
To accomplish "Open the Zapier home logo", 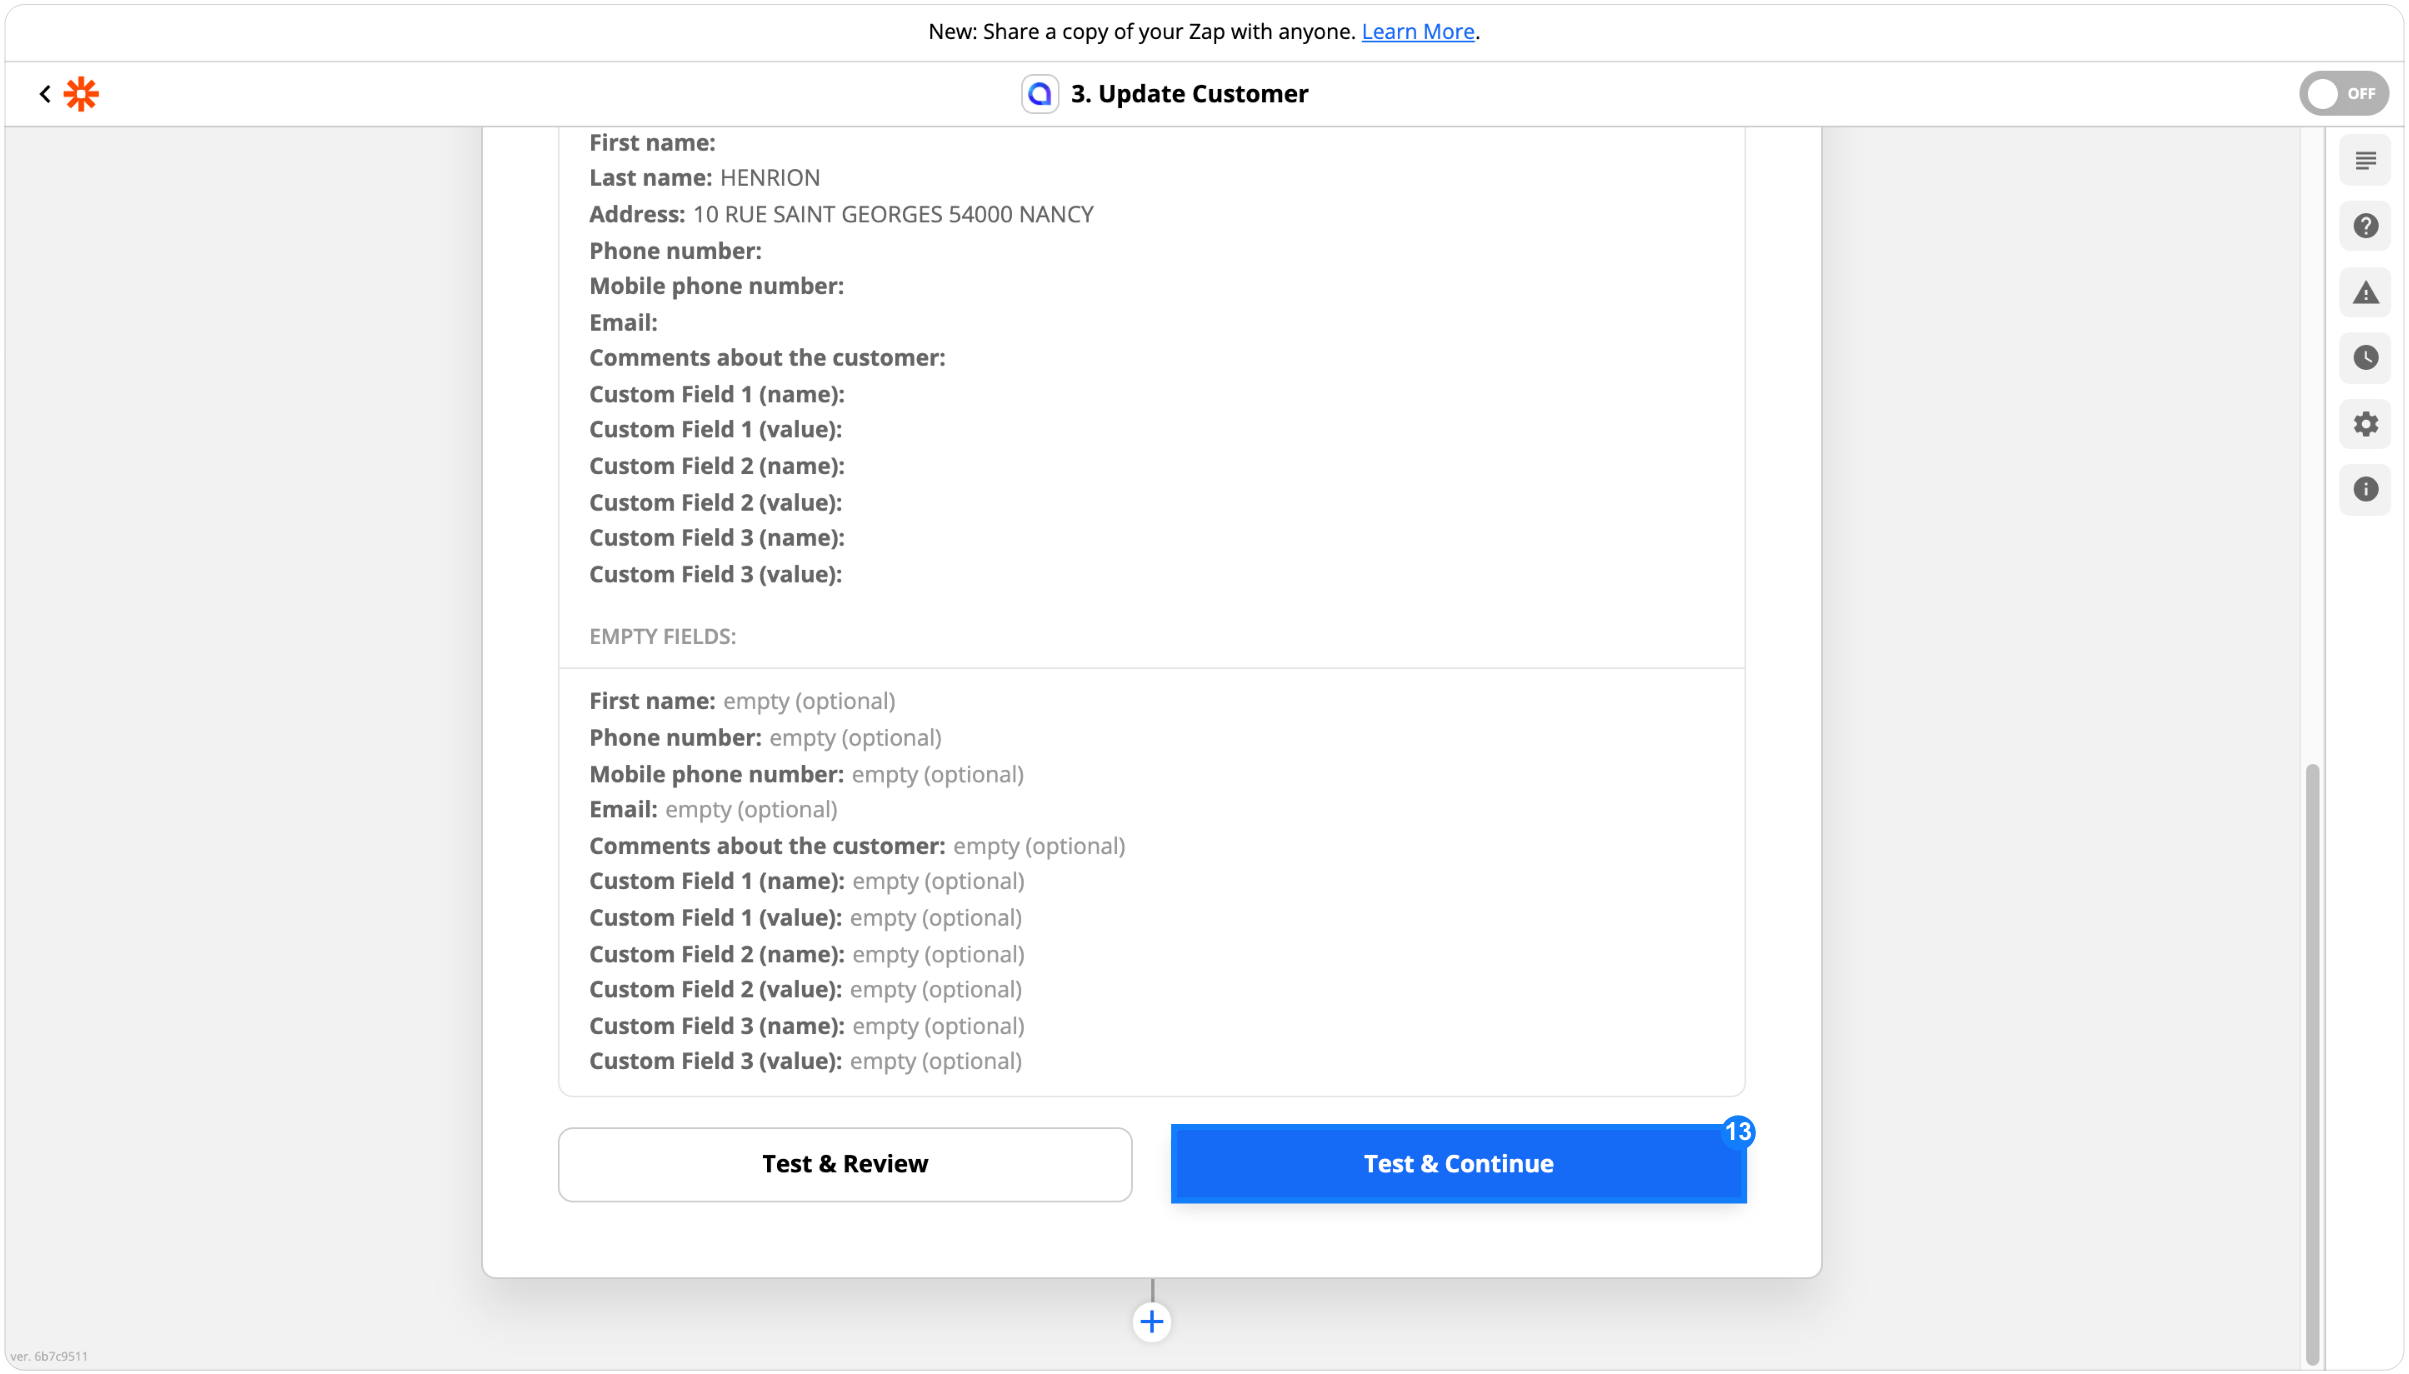I will [81, 94].
